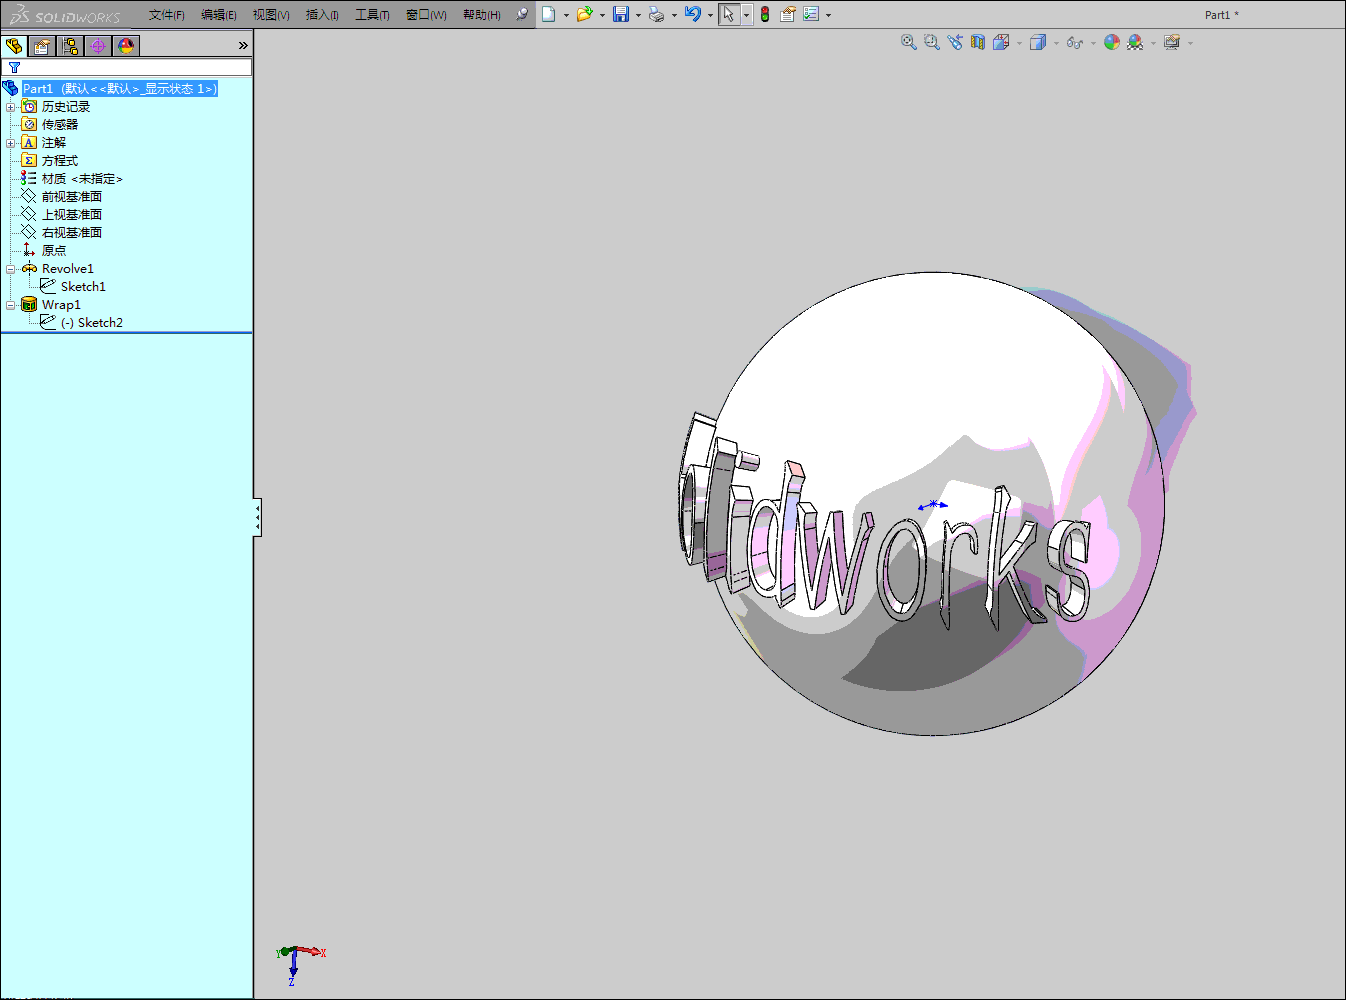
Task: Activate the Select cursor tool
Action: coord(729,15)
